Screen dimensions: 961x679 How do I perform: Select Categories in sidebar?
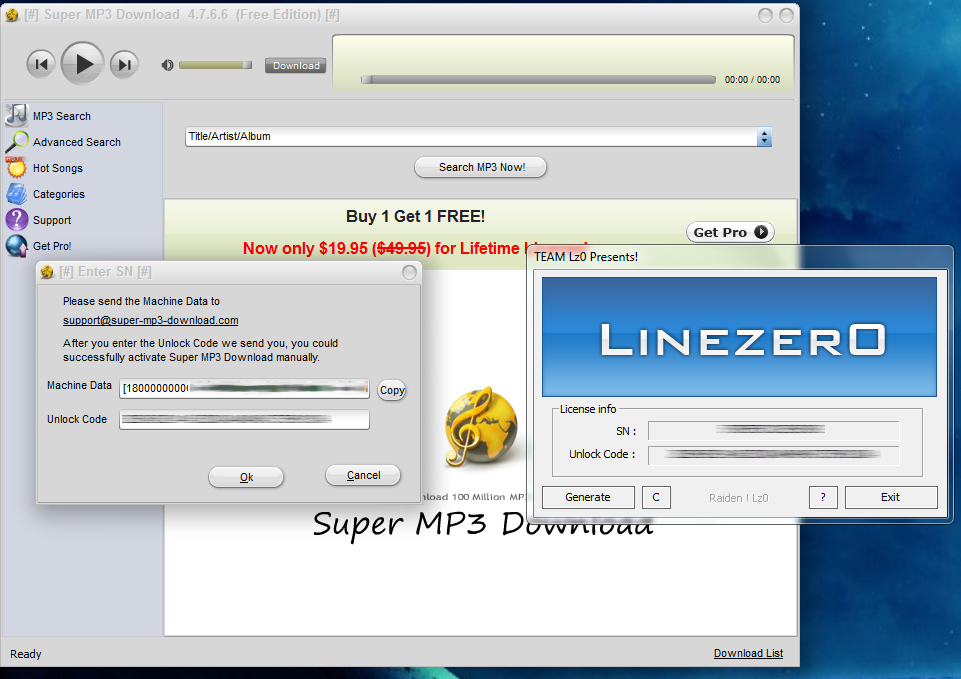pyautogui.click(x=59, y=194)
